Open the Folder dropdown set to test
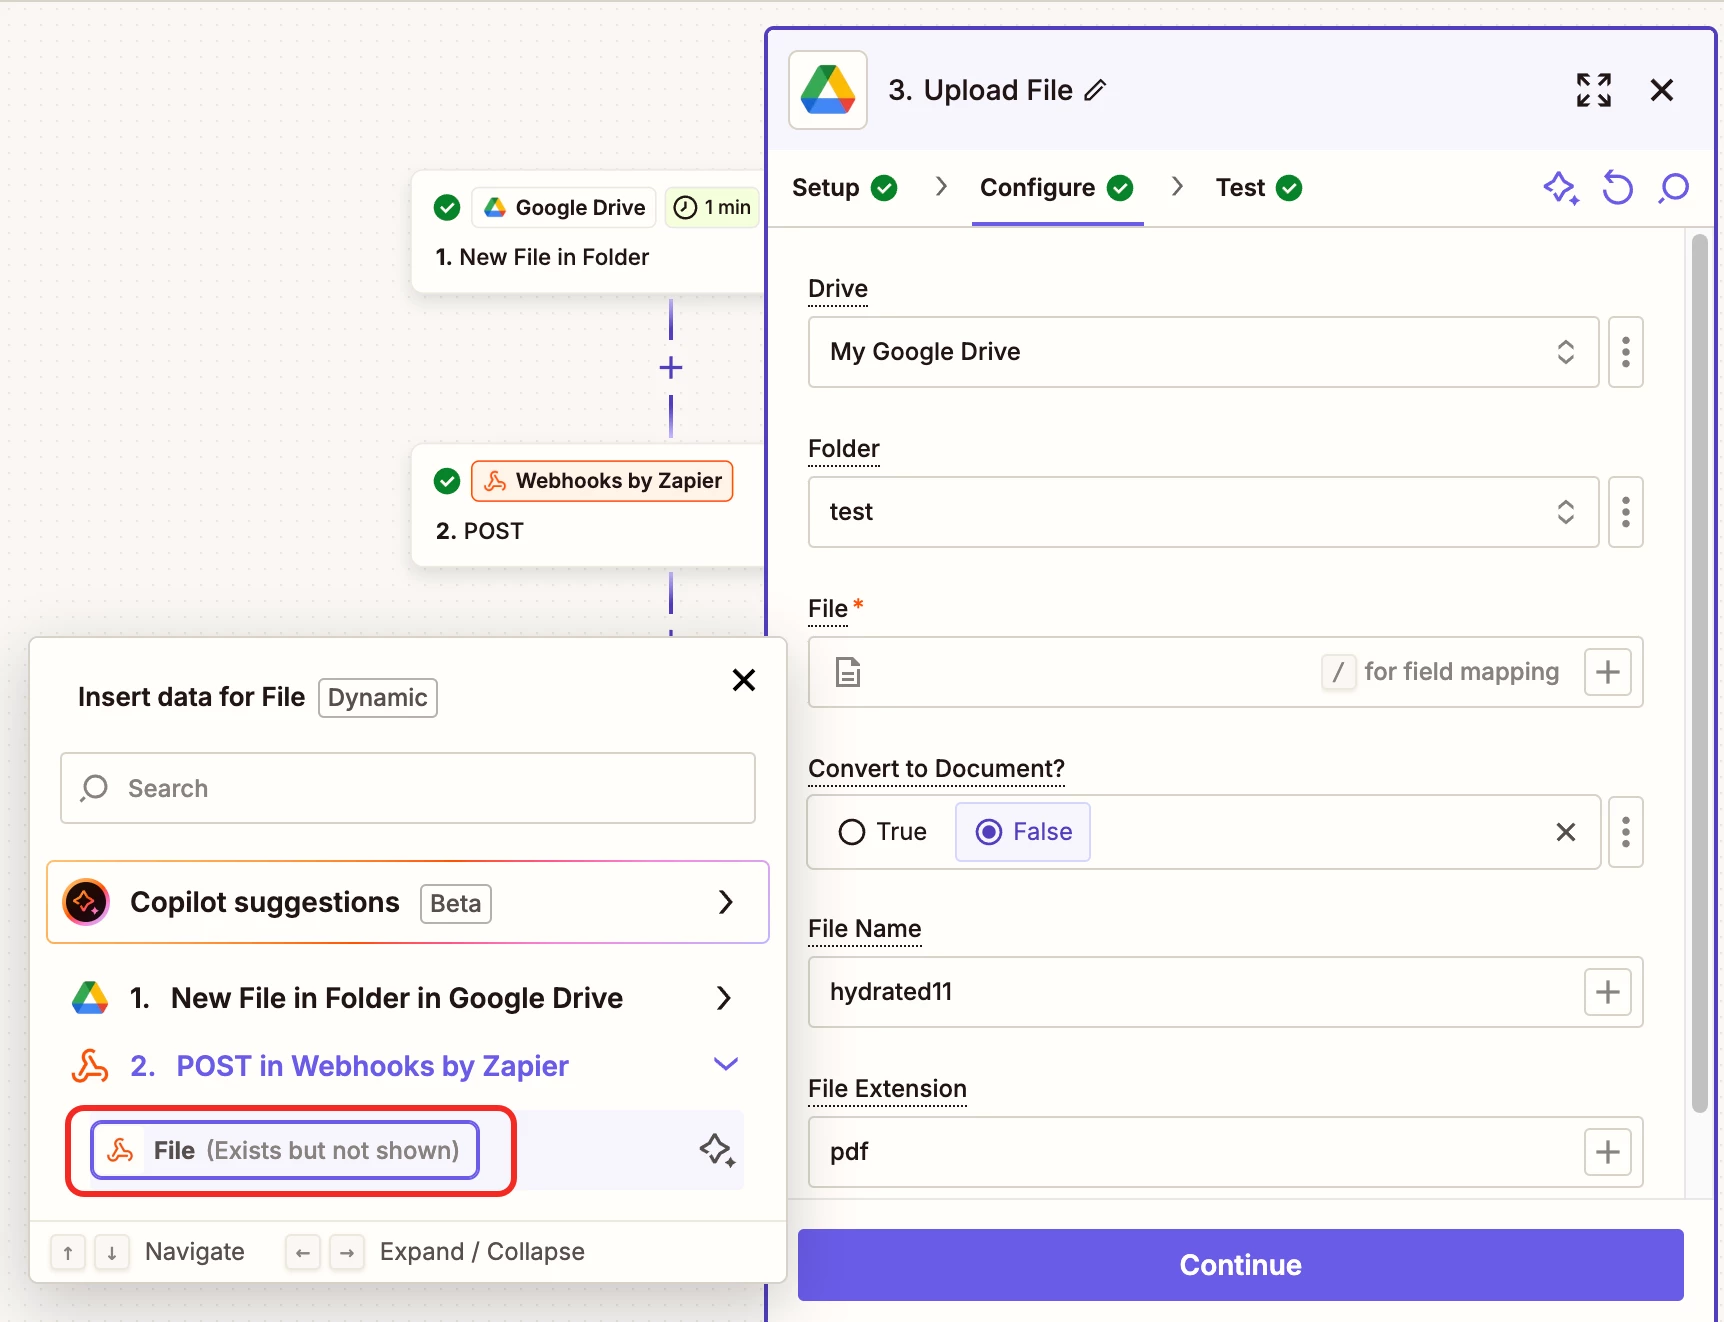The image size is (1724, 1322). point(1203,512)
